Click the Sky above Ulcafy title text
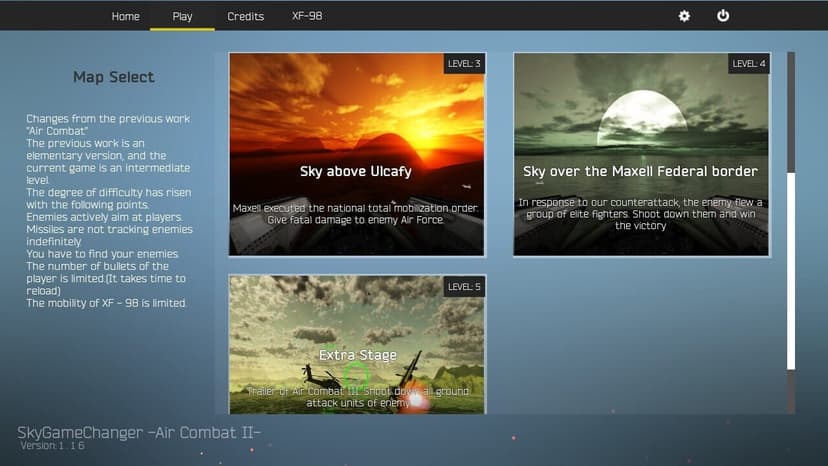The image size is (828, 466). [x=356, y=171]
